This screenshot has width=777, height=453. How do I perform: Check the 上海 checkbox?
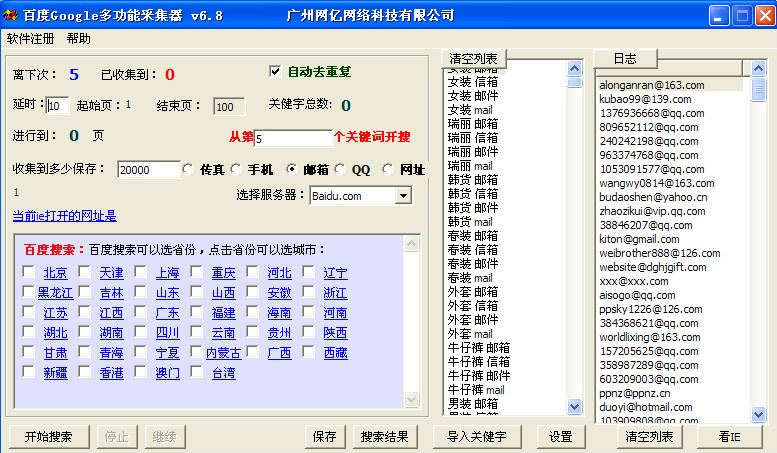pyautogui.click(x=141, y=272)
